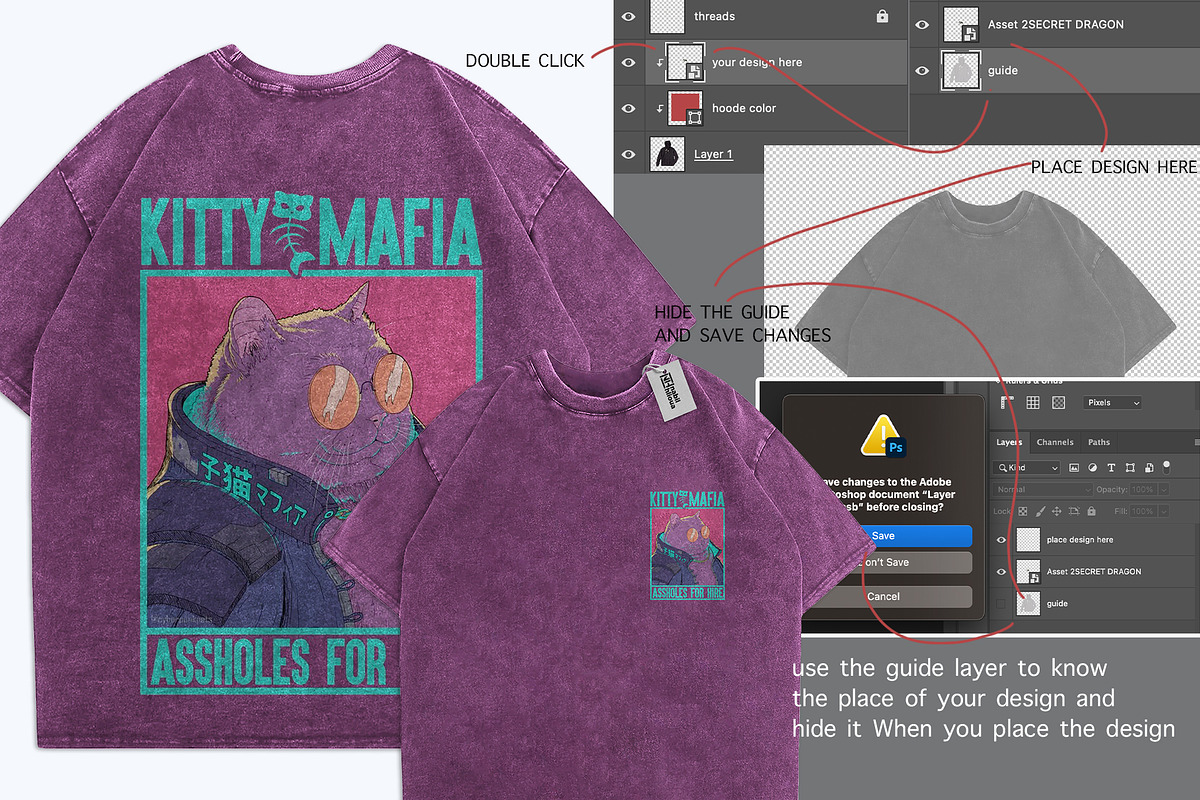Click the 'place design here' layer thumbnail

coord(1028,540)
